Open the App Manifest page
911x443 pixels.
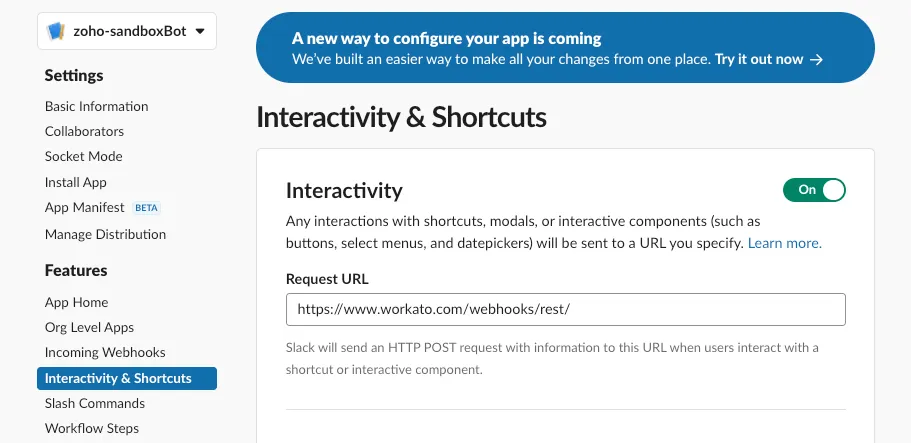[84, 208]
